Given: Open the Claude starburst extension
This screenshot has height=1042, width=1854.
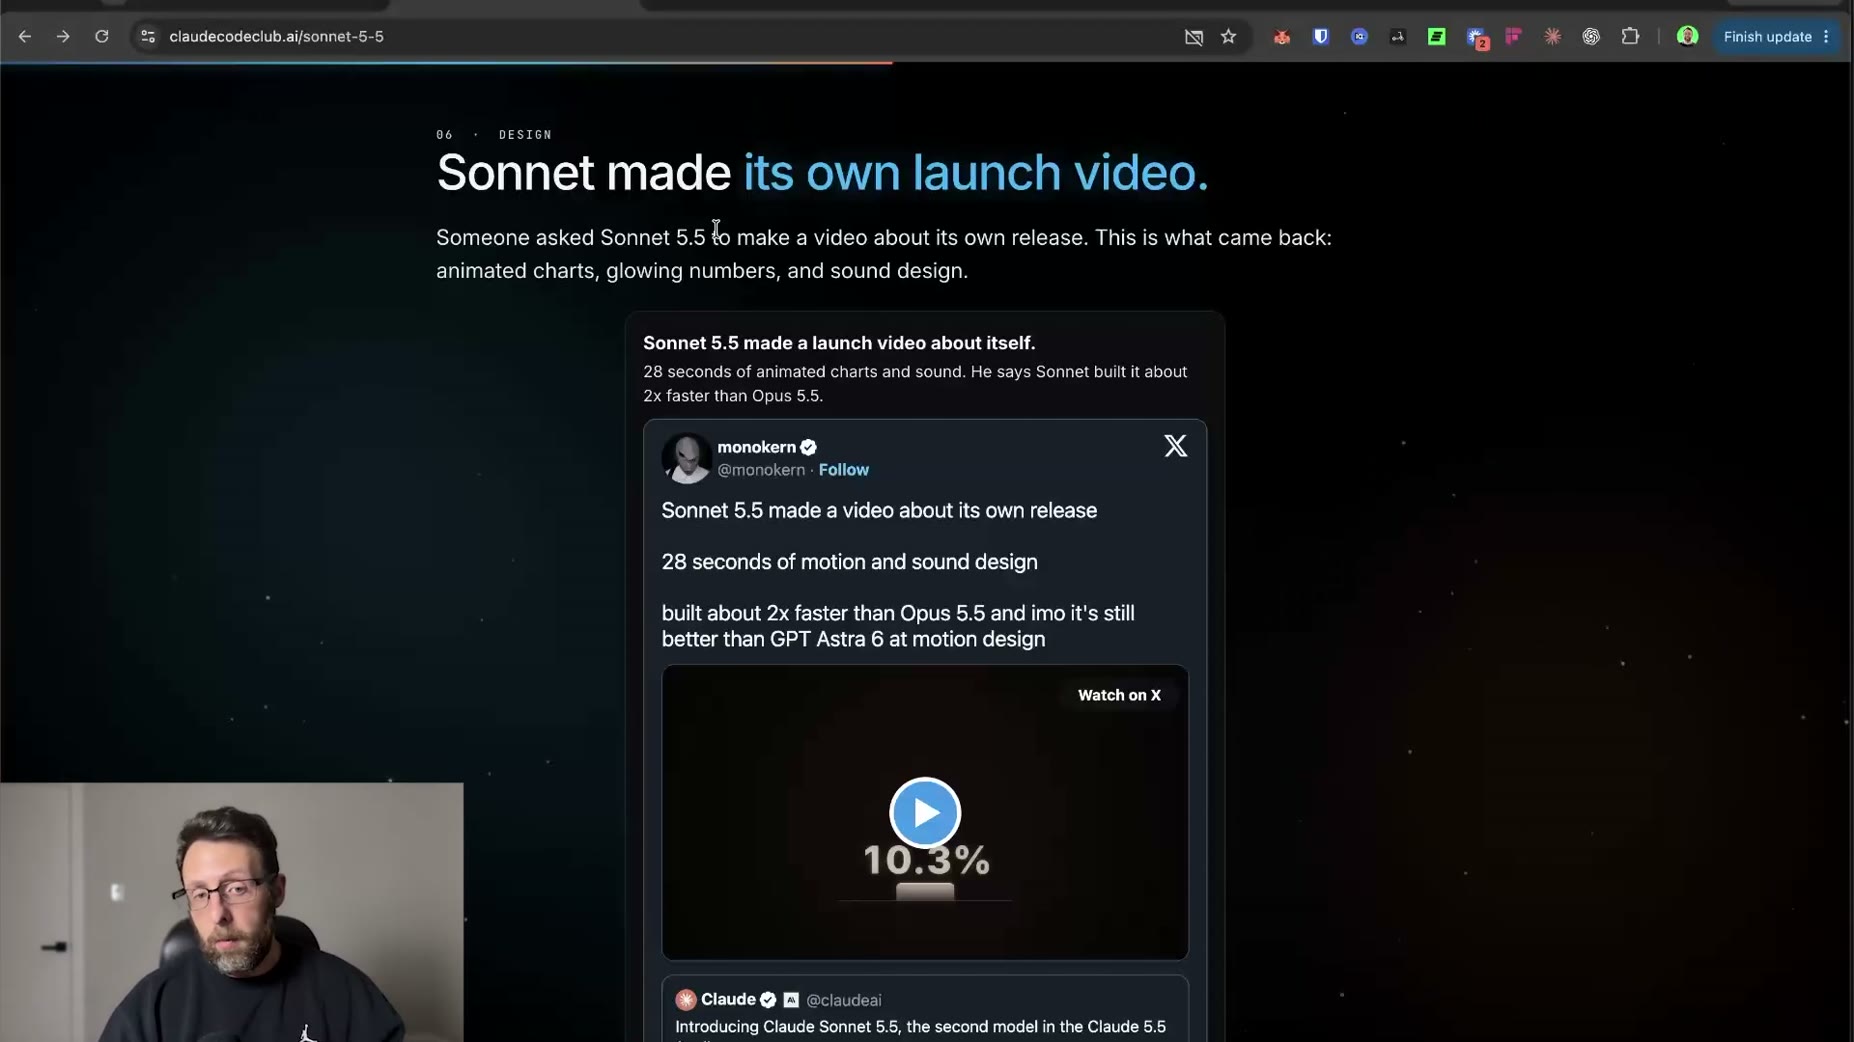Looking at the screenshot, I should (x=1553, y=37).
